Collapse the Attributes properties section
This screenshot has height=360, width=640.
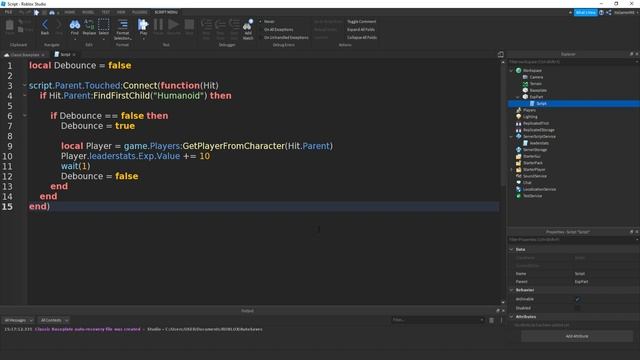click(x=511, y=317)
